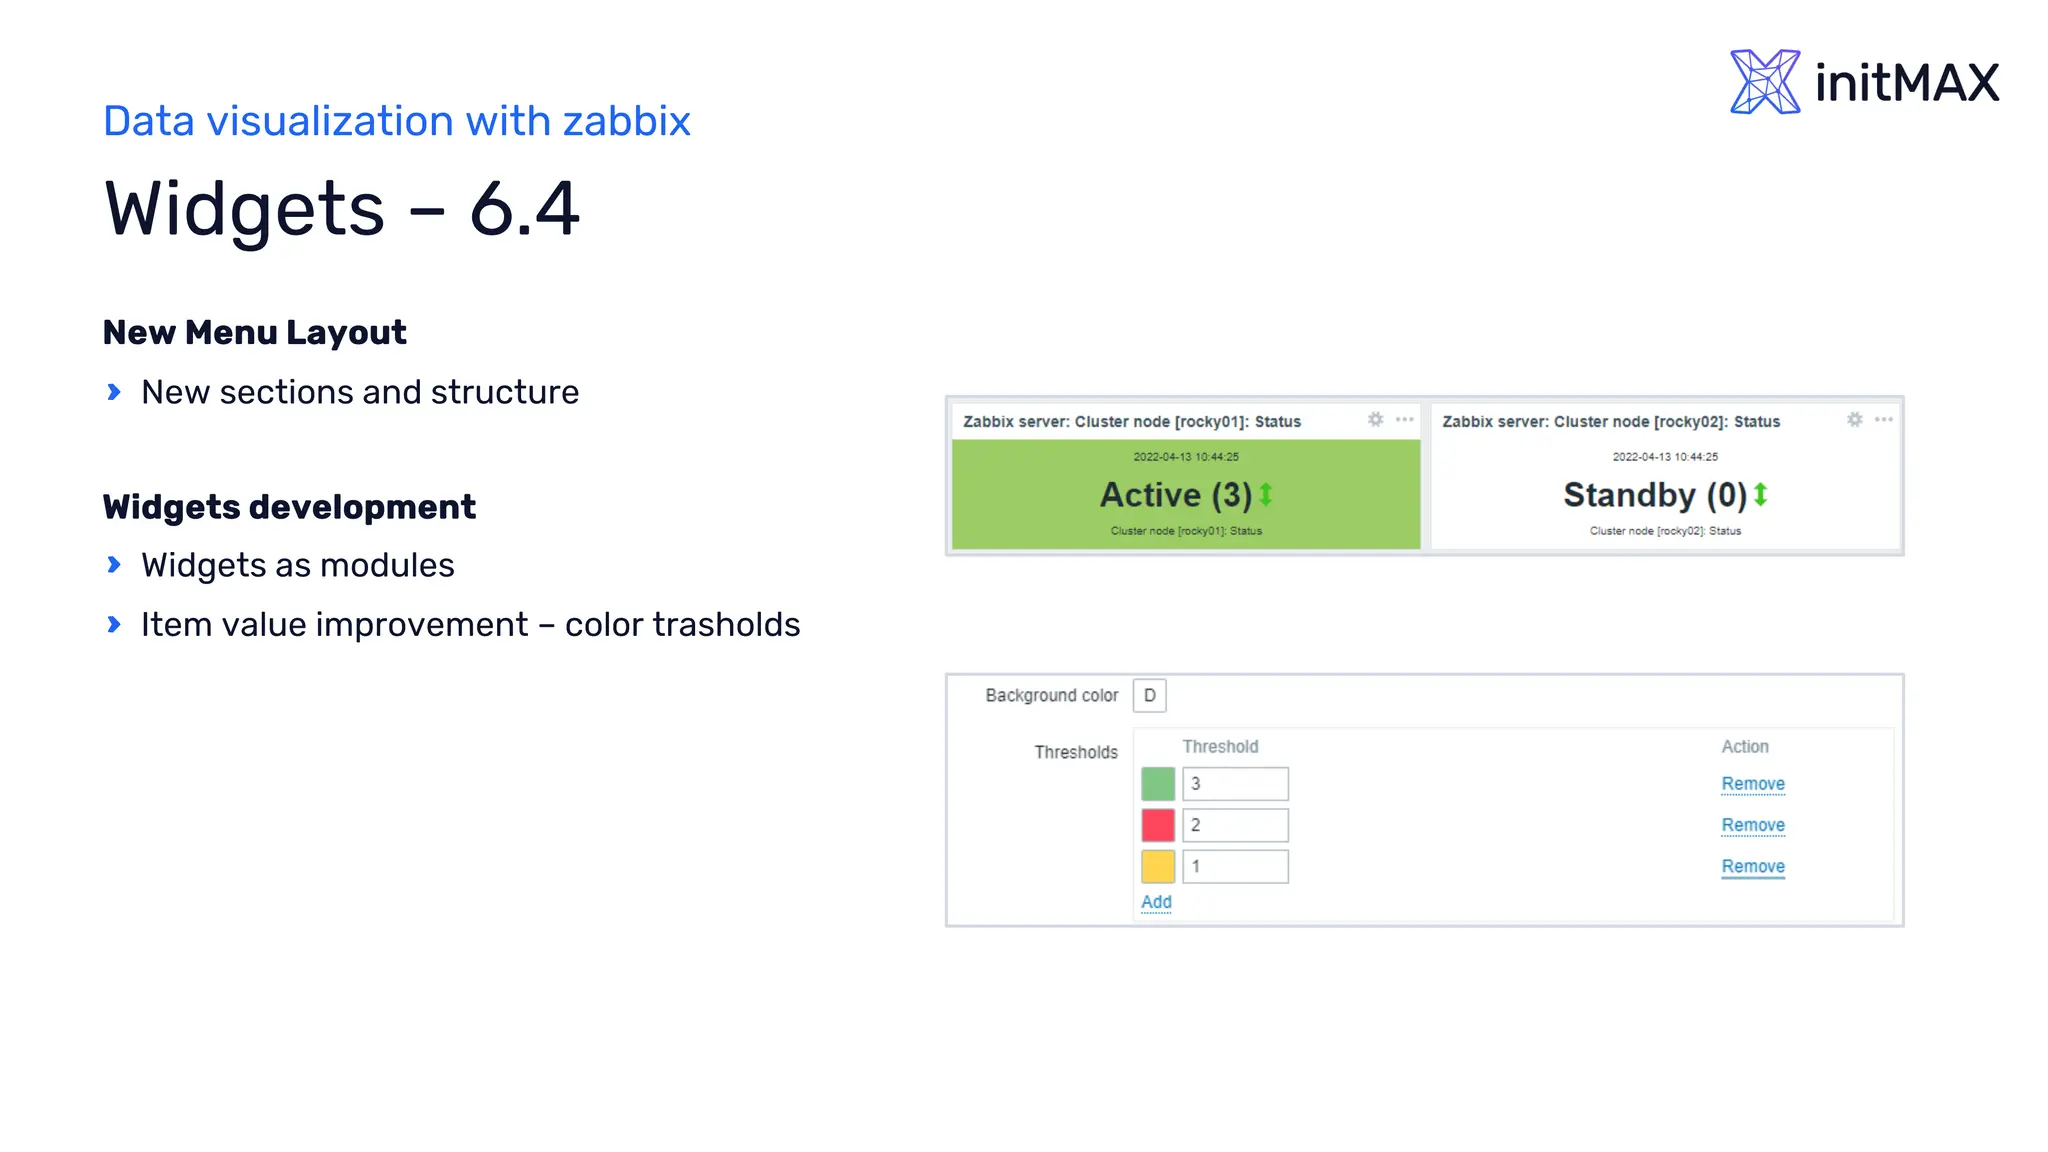The image size is (2048, 1152).
Task: Click green arrow next to Active (3)
Action: pos(1266,494)
